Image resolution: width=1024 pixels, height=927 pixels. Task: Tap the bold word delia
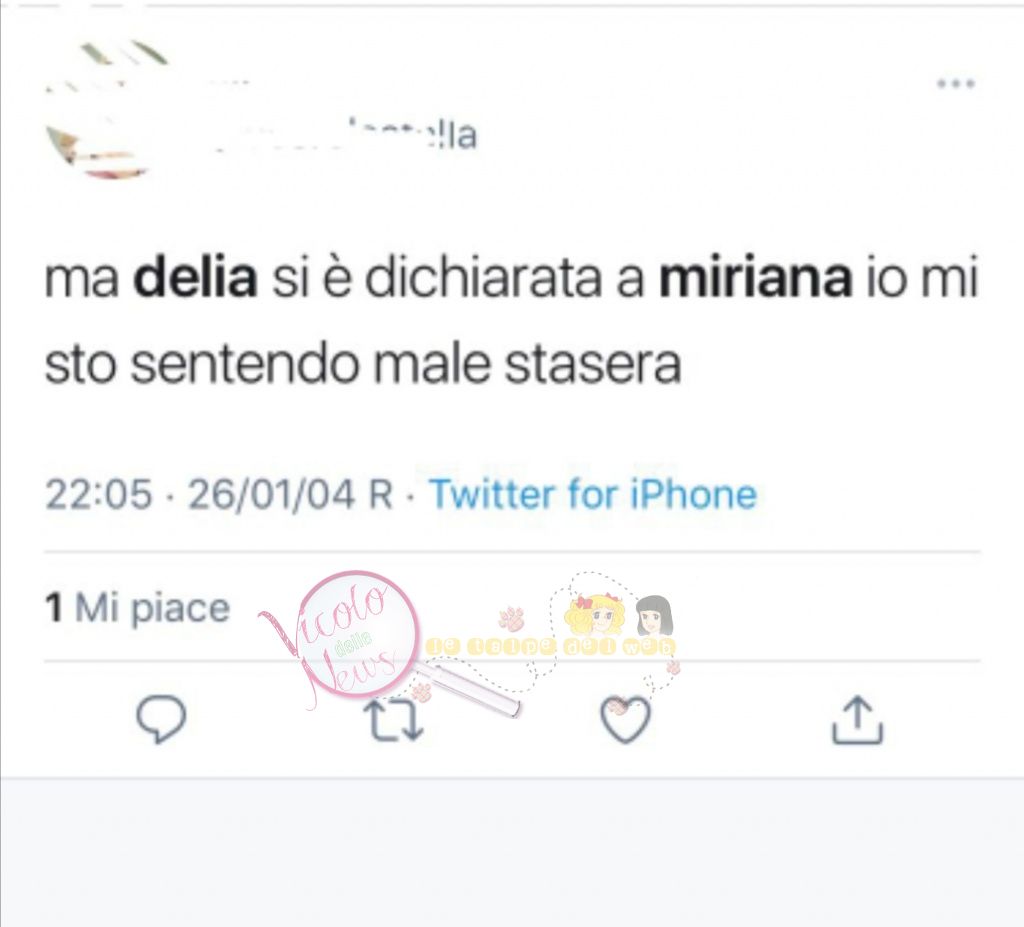pos(195,278)
